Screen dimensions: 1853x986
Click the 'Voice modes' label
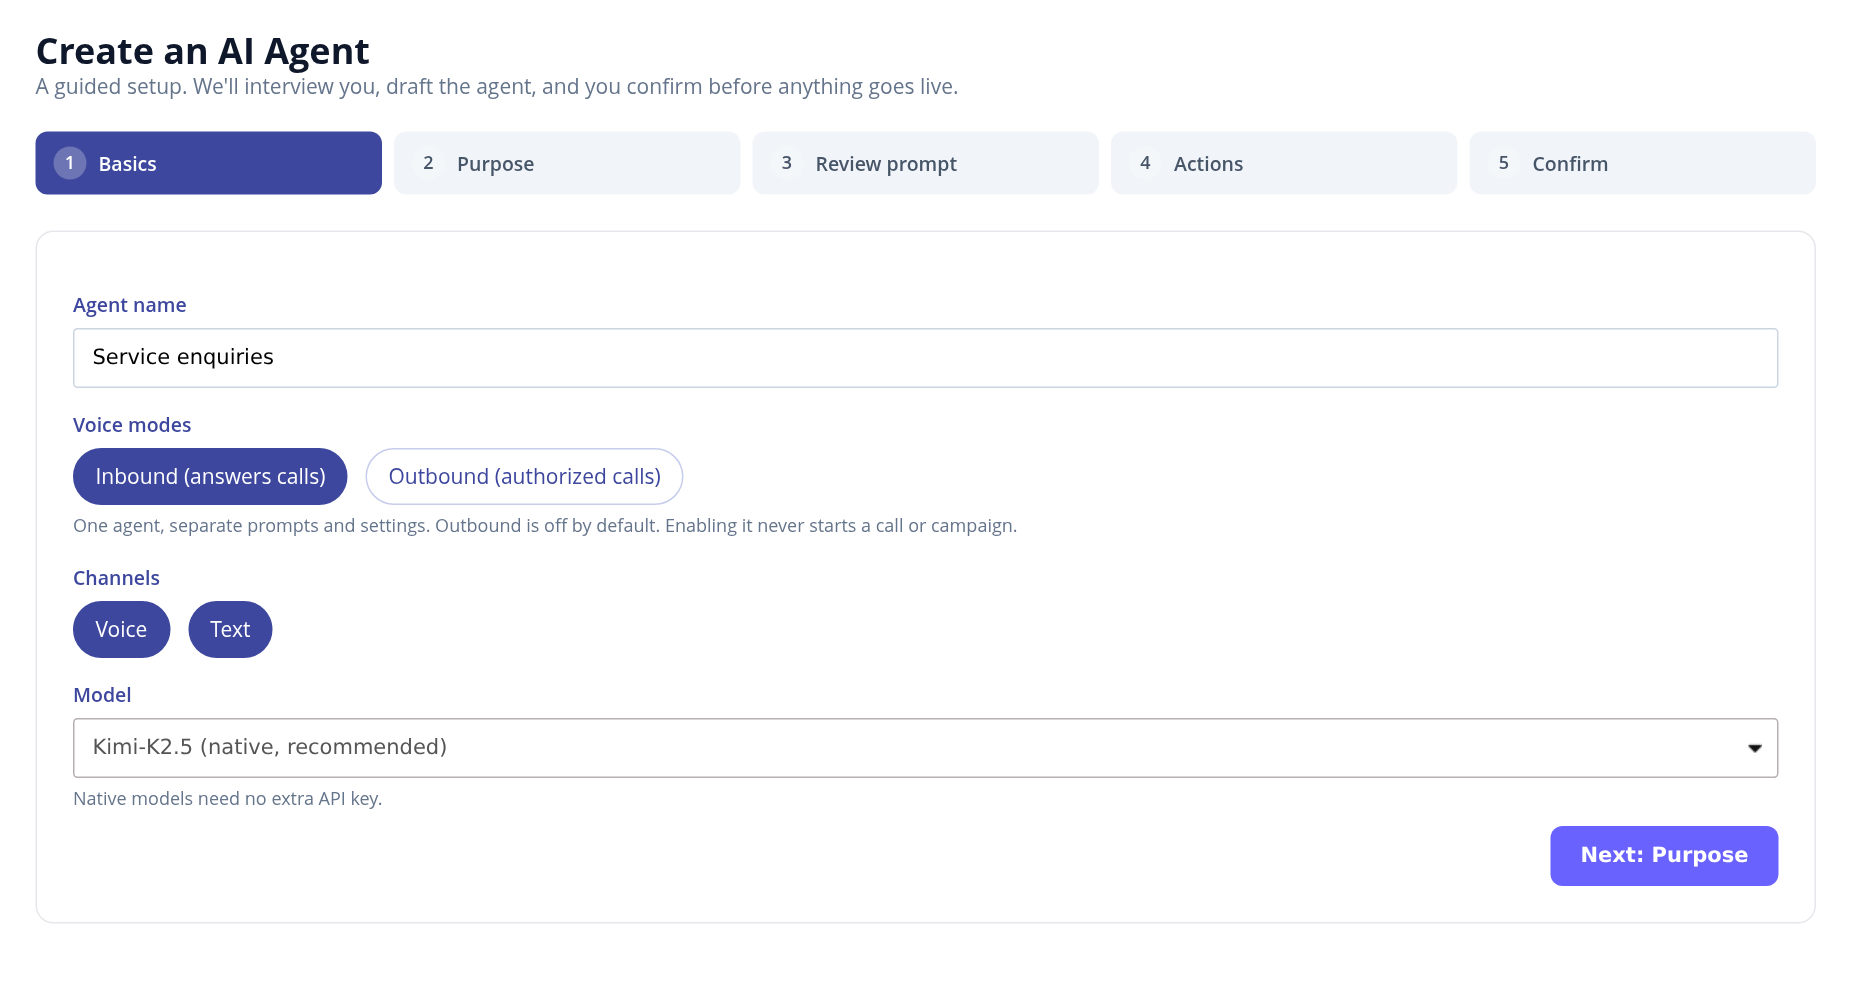[x=132, y=425]
